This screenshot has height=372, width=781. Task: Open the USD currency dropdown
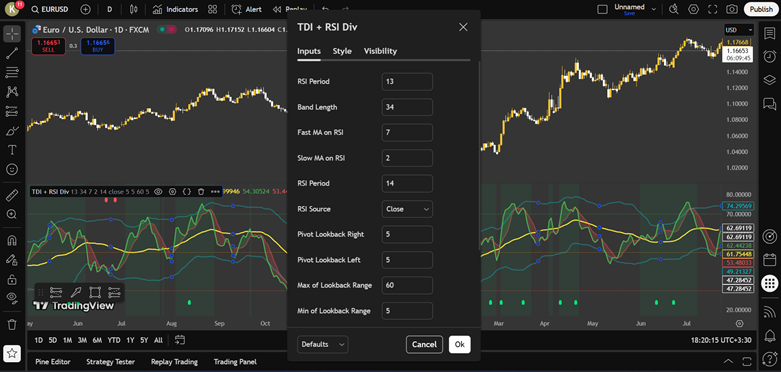point(739,30)
